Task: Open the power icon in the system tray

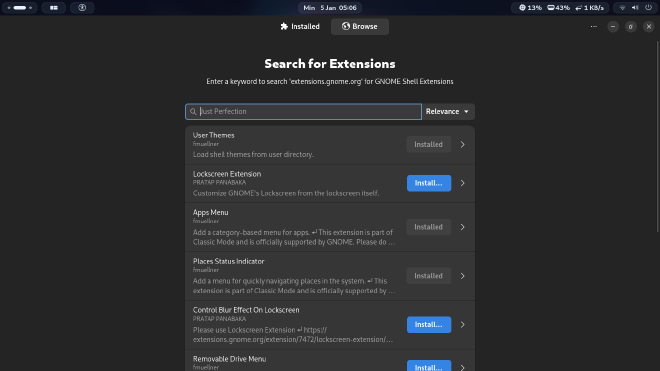Action: coord(648,8)
